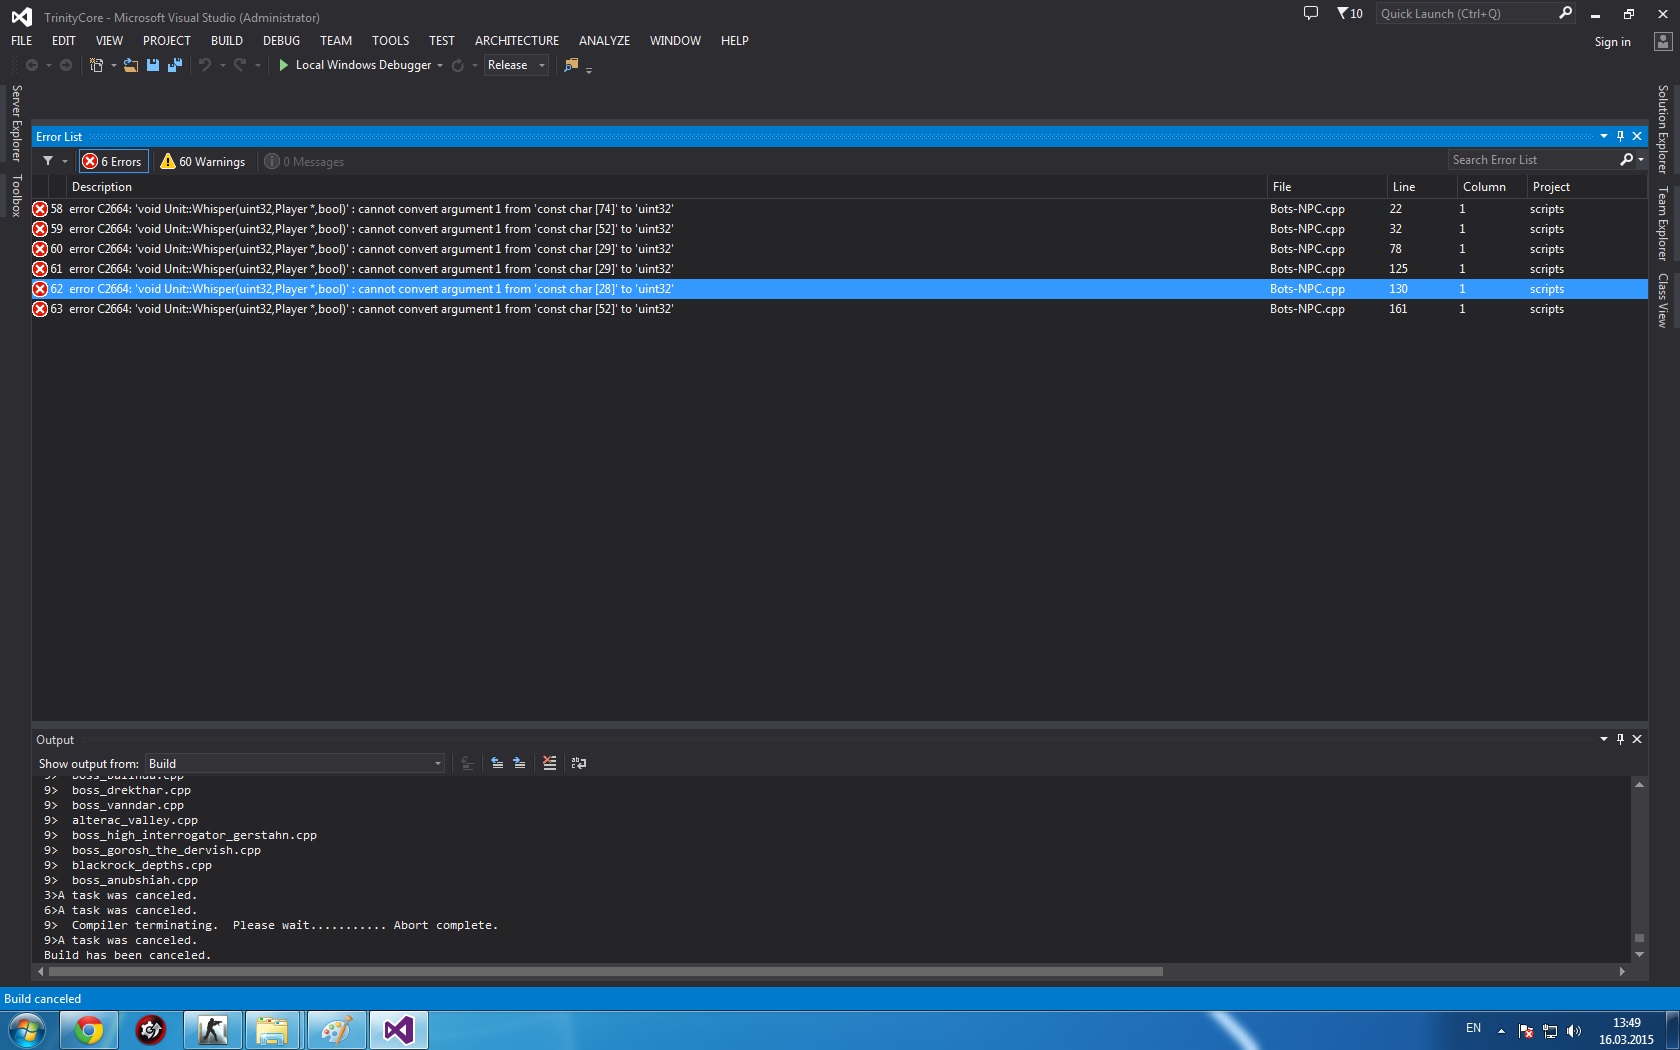This screenshot has width=1680, height=1050.
Task: Click the Windows Start button
Action: (x=27, y=1030)
